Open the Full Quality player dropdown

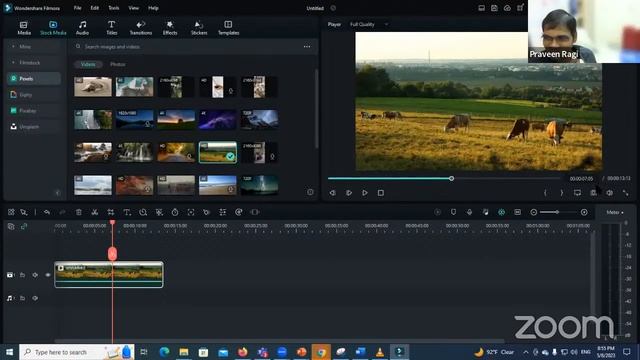(x=369, y=24)
